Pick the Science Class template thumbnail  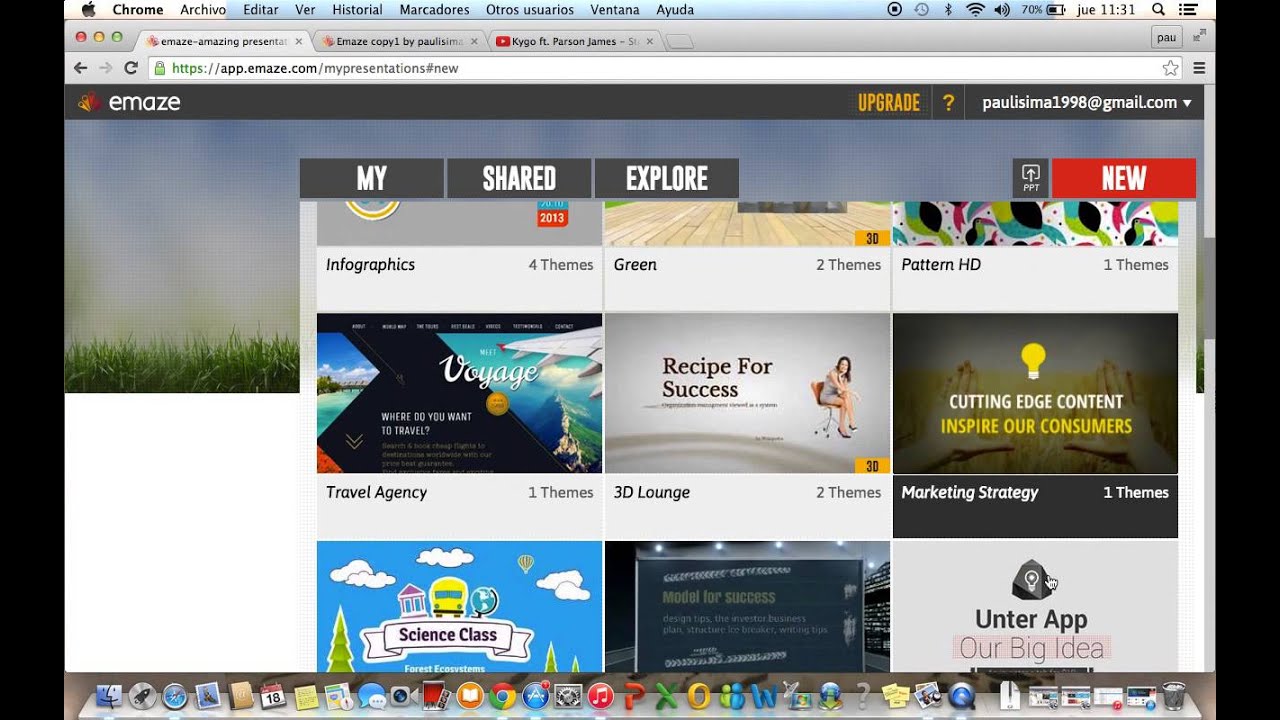tap(460, 606)
